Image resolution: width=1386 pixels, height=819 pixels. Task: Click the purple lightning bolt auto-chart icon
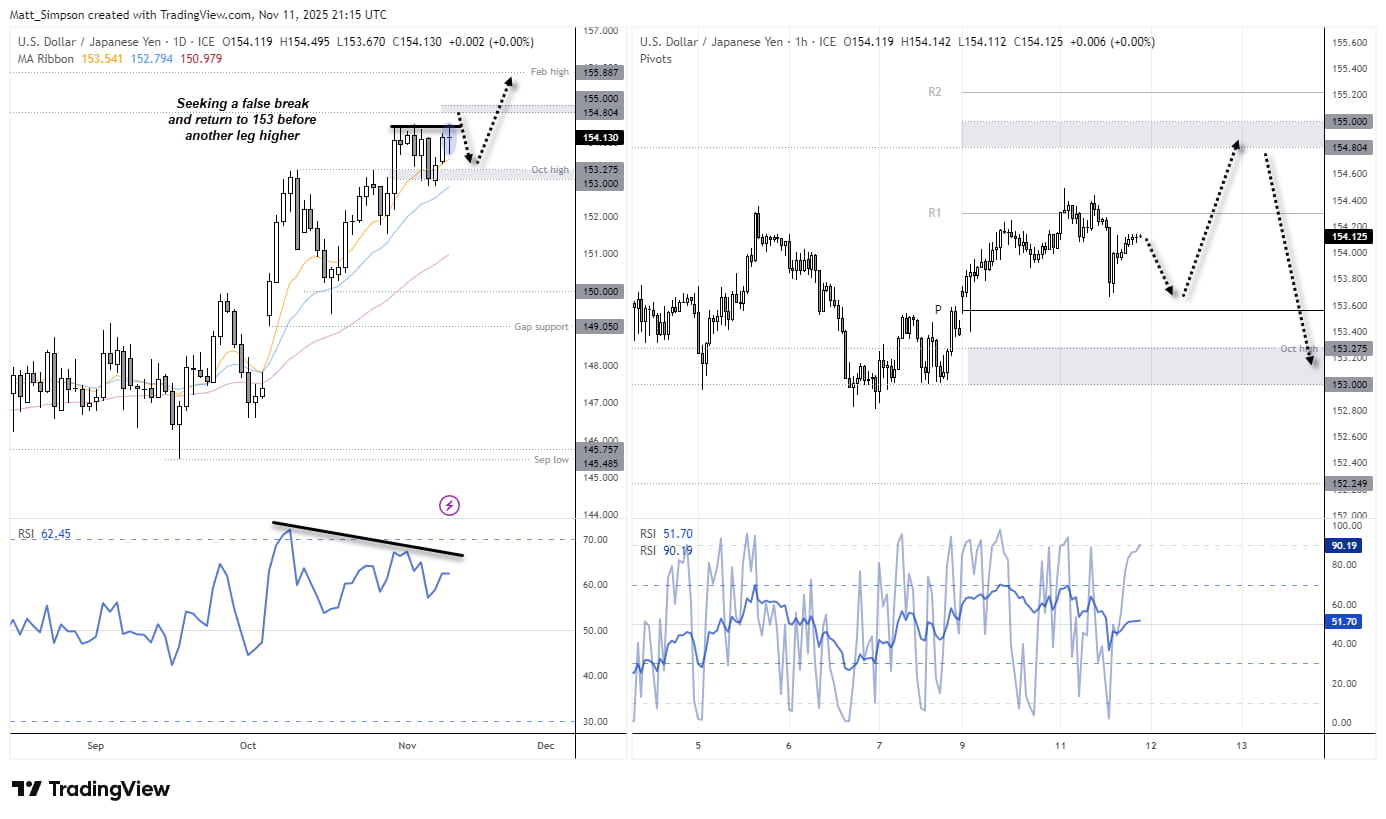tap(450, 505)
